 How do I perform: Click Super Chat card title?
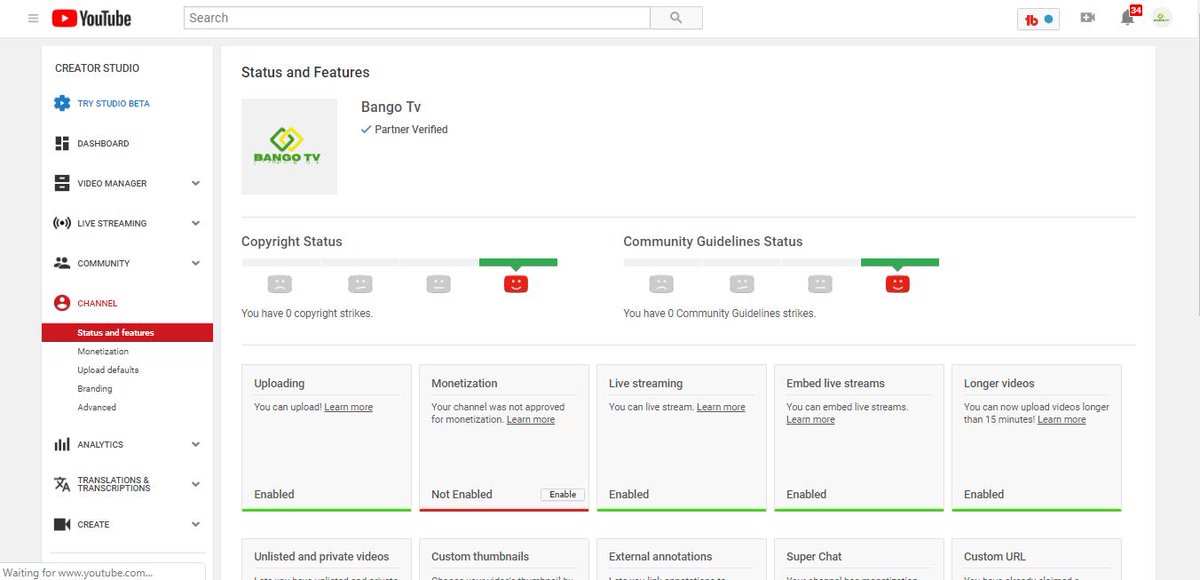tap(814, 556)
